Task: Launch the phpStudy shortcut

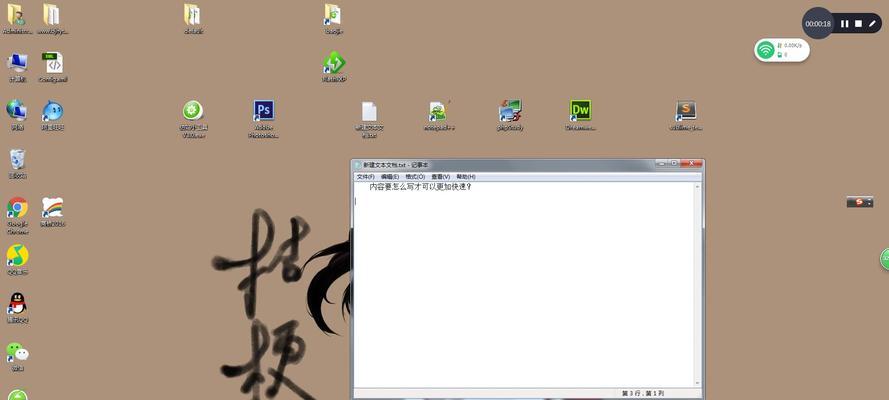Action: coord(510,111)
